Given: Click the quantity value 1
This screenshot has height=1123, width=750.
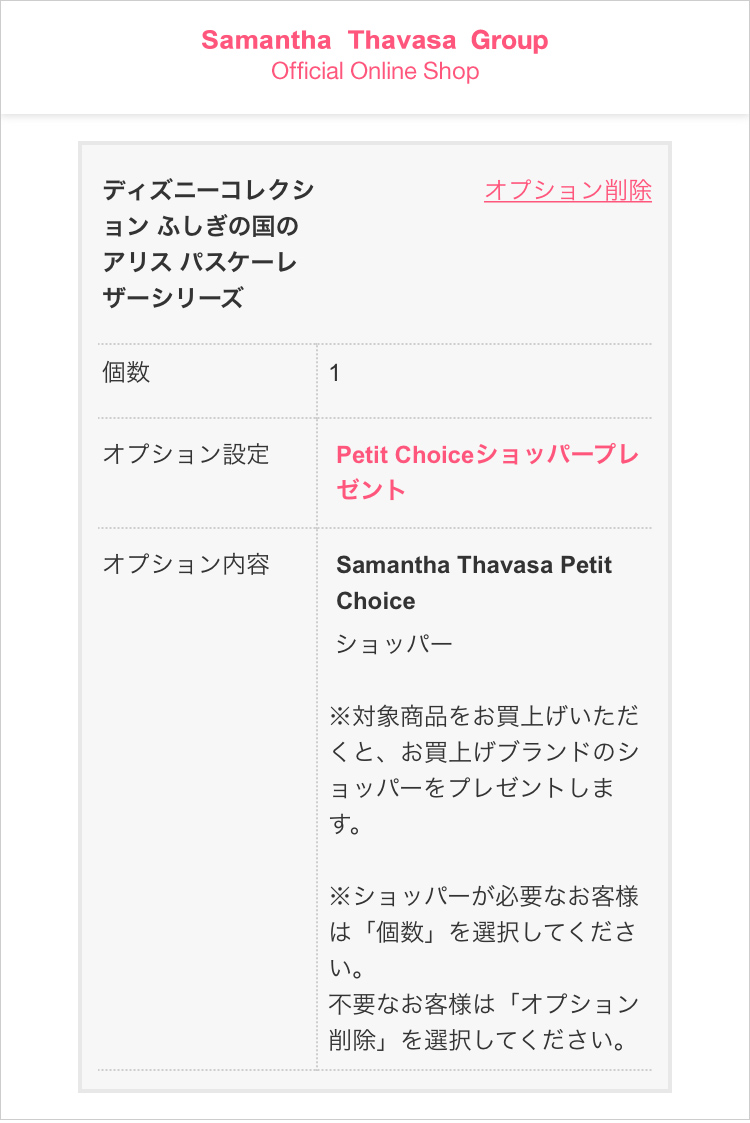Looking at the screenshot, I should (335, 374).
